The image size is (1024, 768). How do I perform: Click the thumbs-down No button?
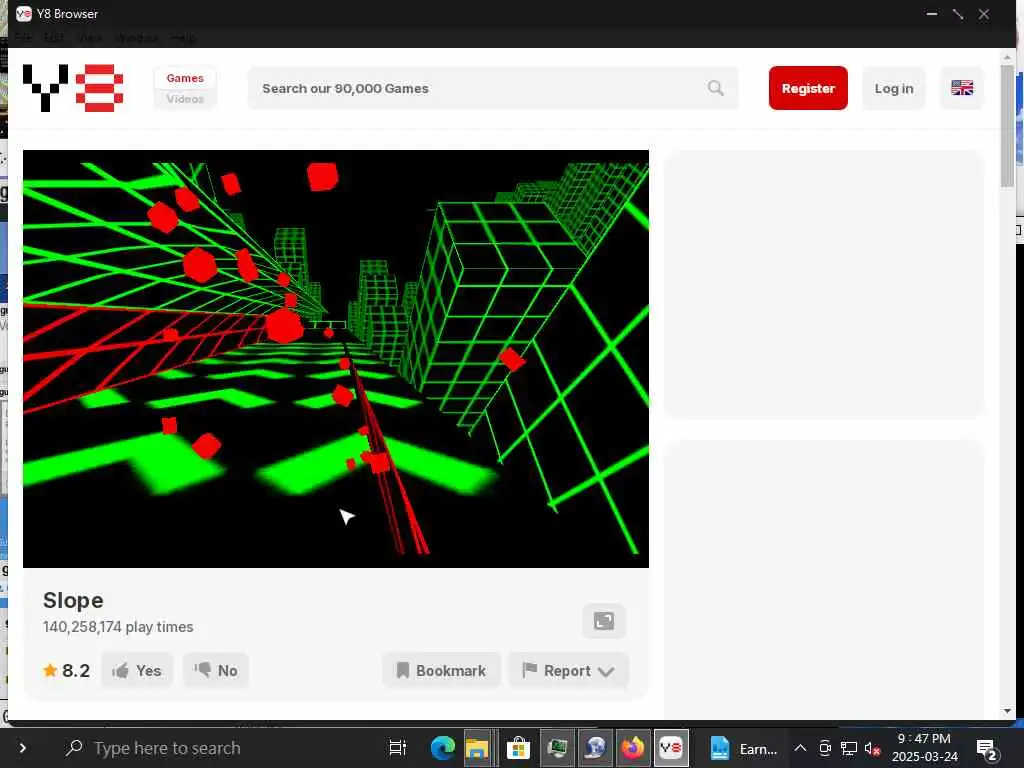[216, 670]
